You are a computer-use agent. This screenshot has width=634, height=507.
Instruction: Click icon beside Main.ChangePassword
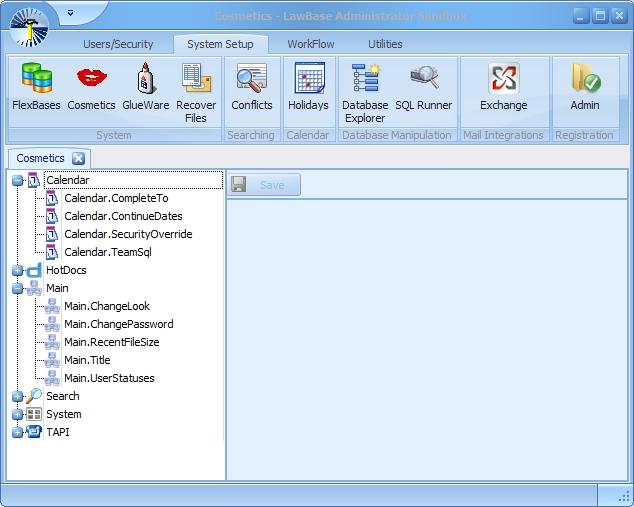52,324
